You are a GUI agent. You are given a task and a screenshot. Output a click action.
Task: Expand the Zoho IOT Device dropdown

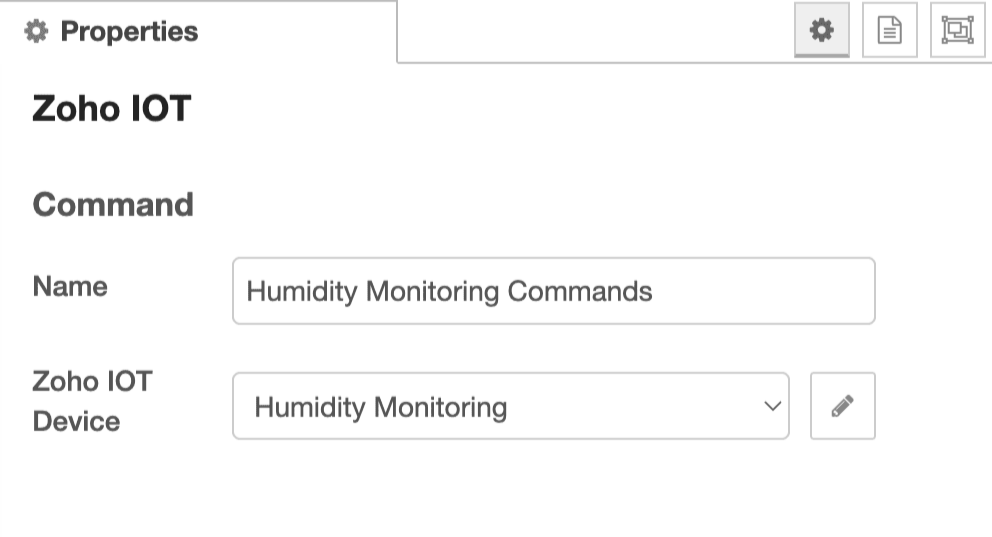point(510,407)
